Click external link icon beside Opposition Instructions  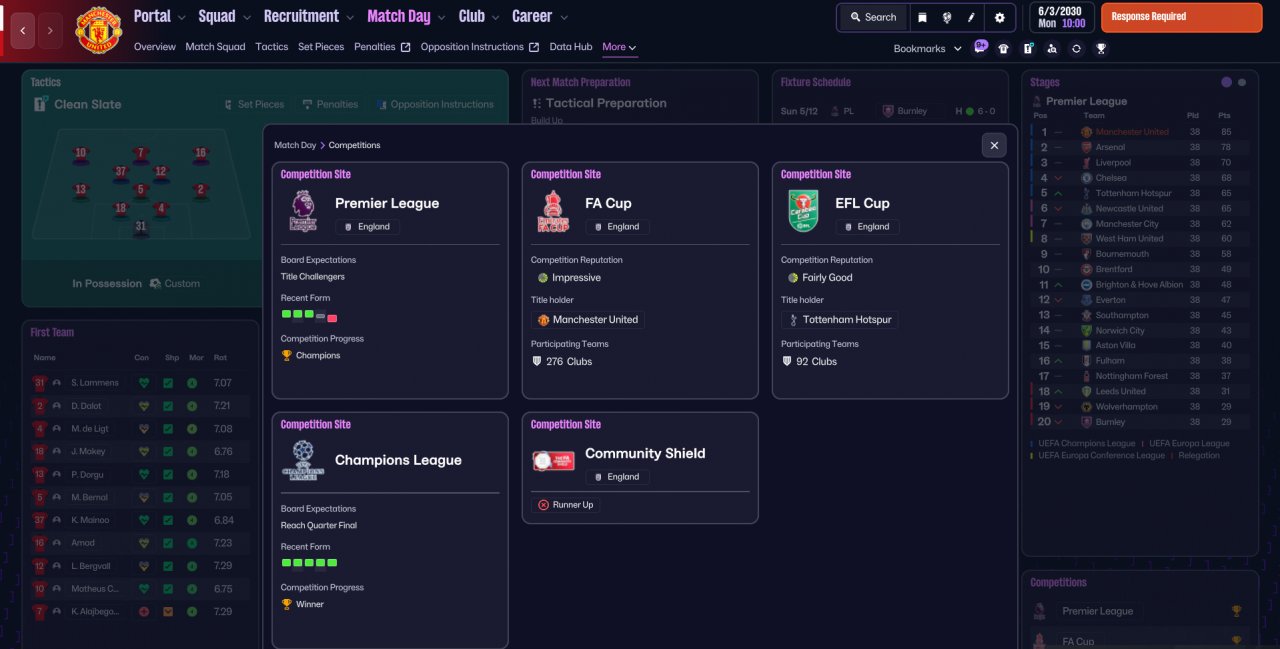(x=534, y=47)
